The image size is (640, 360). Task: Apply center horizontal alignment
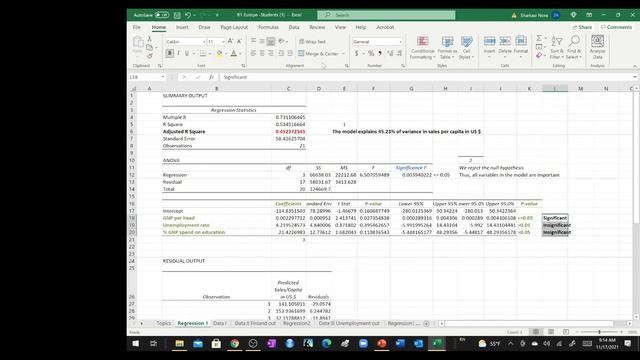coord(262,53)
